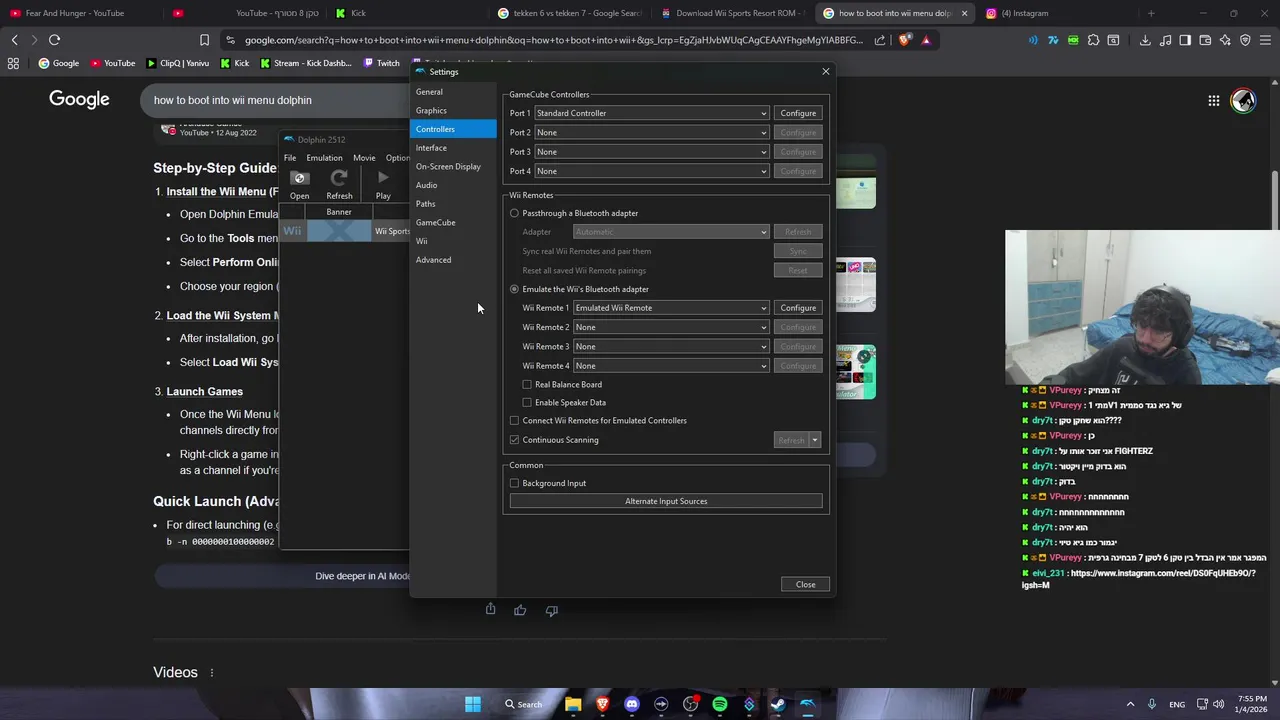
Task: Open Wii Remote 3 dropdown
Action: pyautogui.click(x=671, y=346)
